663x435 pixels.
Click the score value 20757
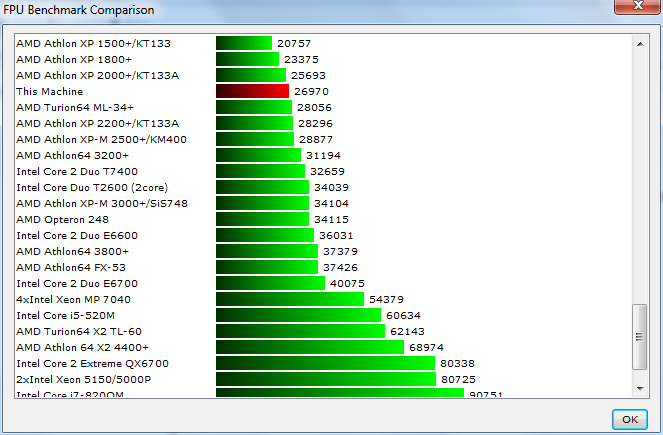(x=294, y=44)
